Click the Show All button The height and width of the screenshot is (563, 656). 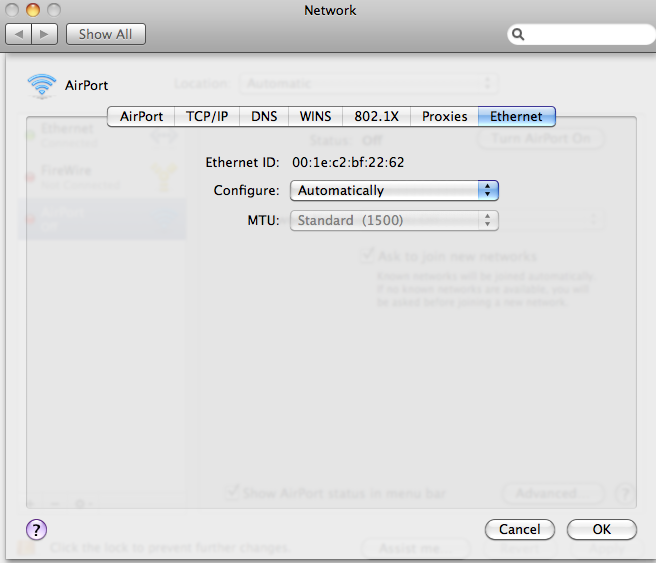105,34
